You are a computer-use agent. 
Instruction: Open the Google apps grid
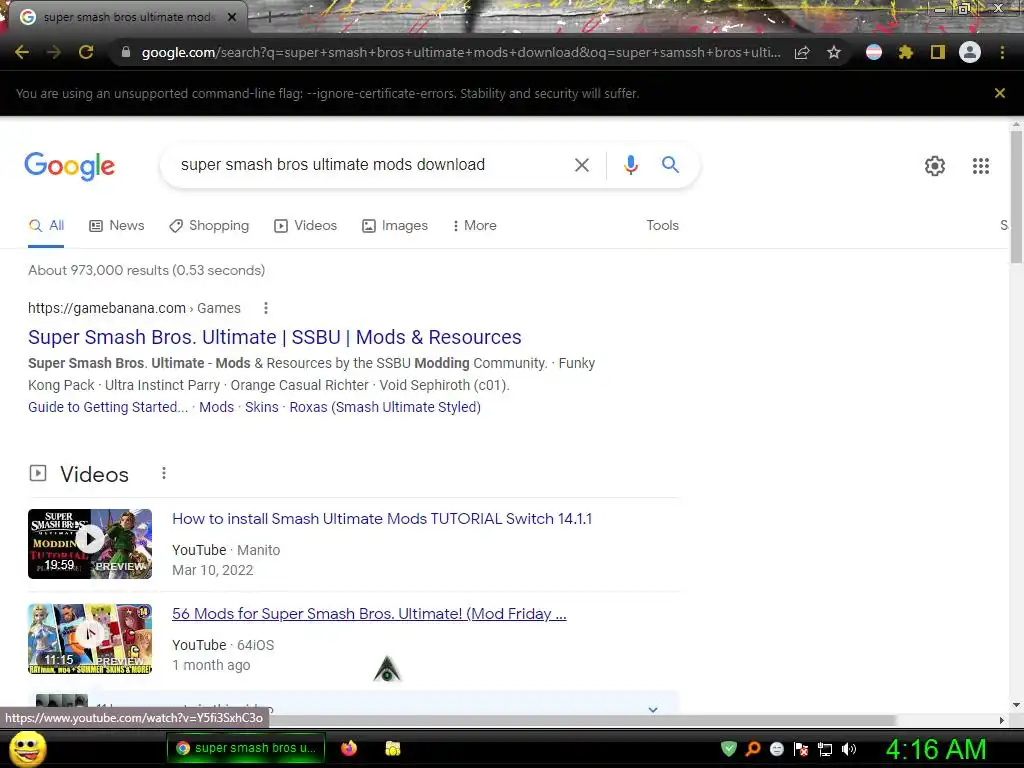click(981, 166)
